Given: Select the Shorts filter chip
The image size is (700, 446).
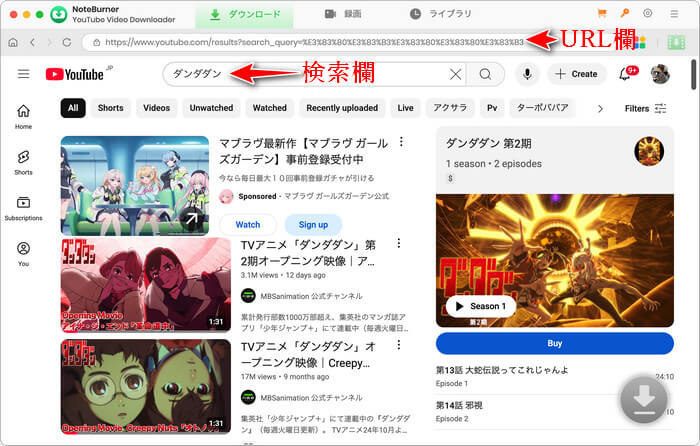Looking at the screenshot, I should tap(111, 108).
